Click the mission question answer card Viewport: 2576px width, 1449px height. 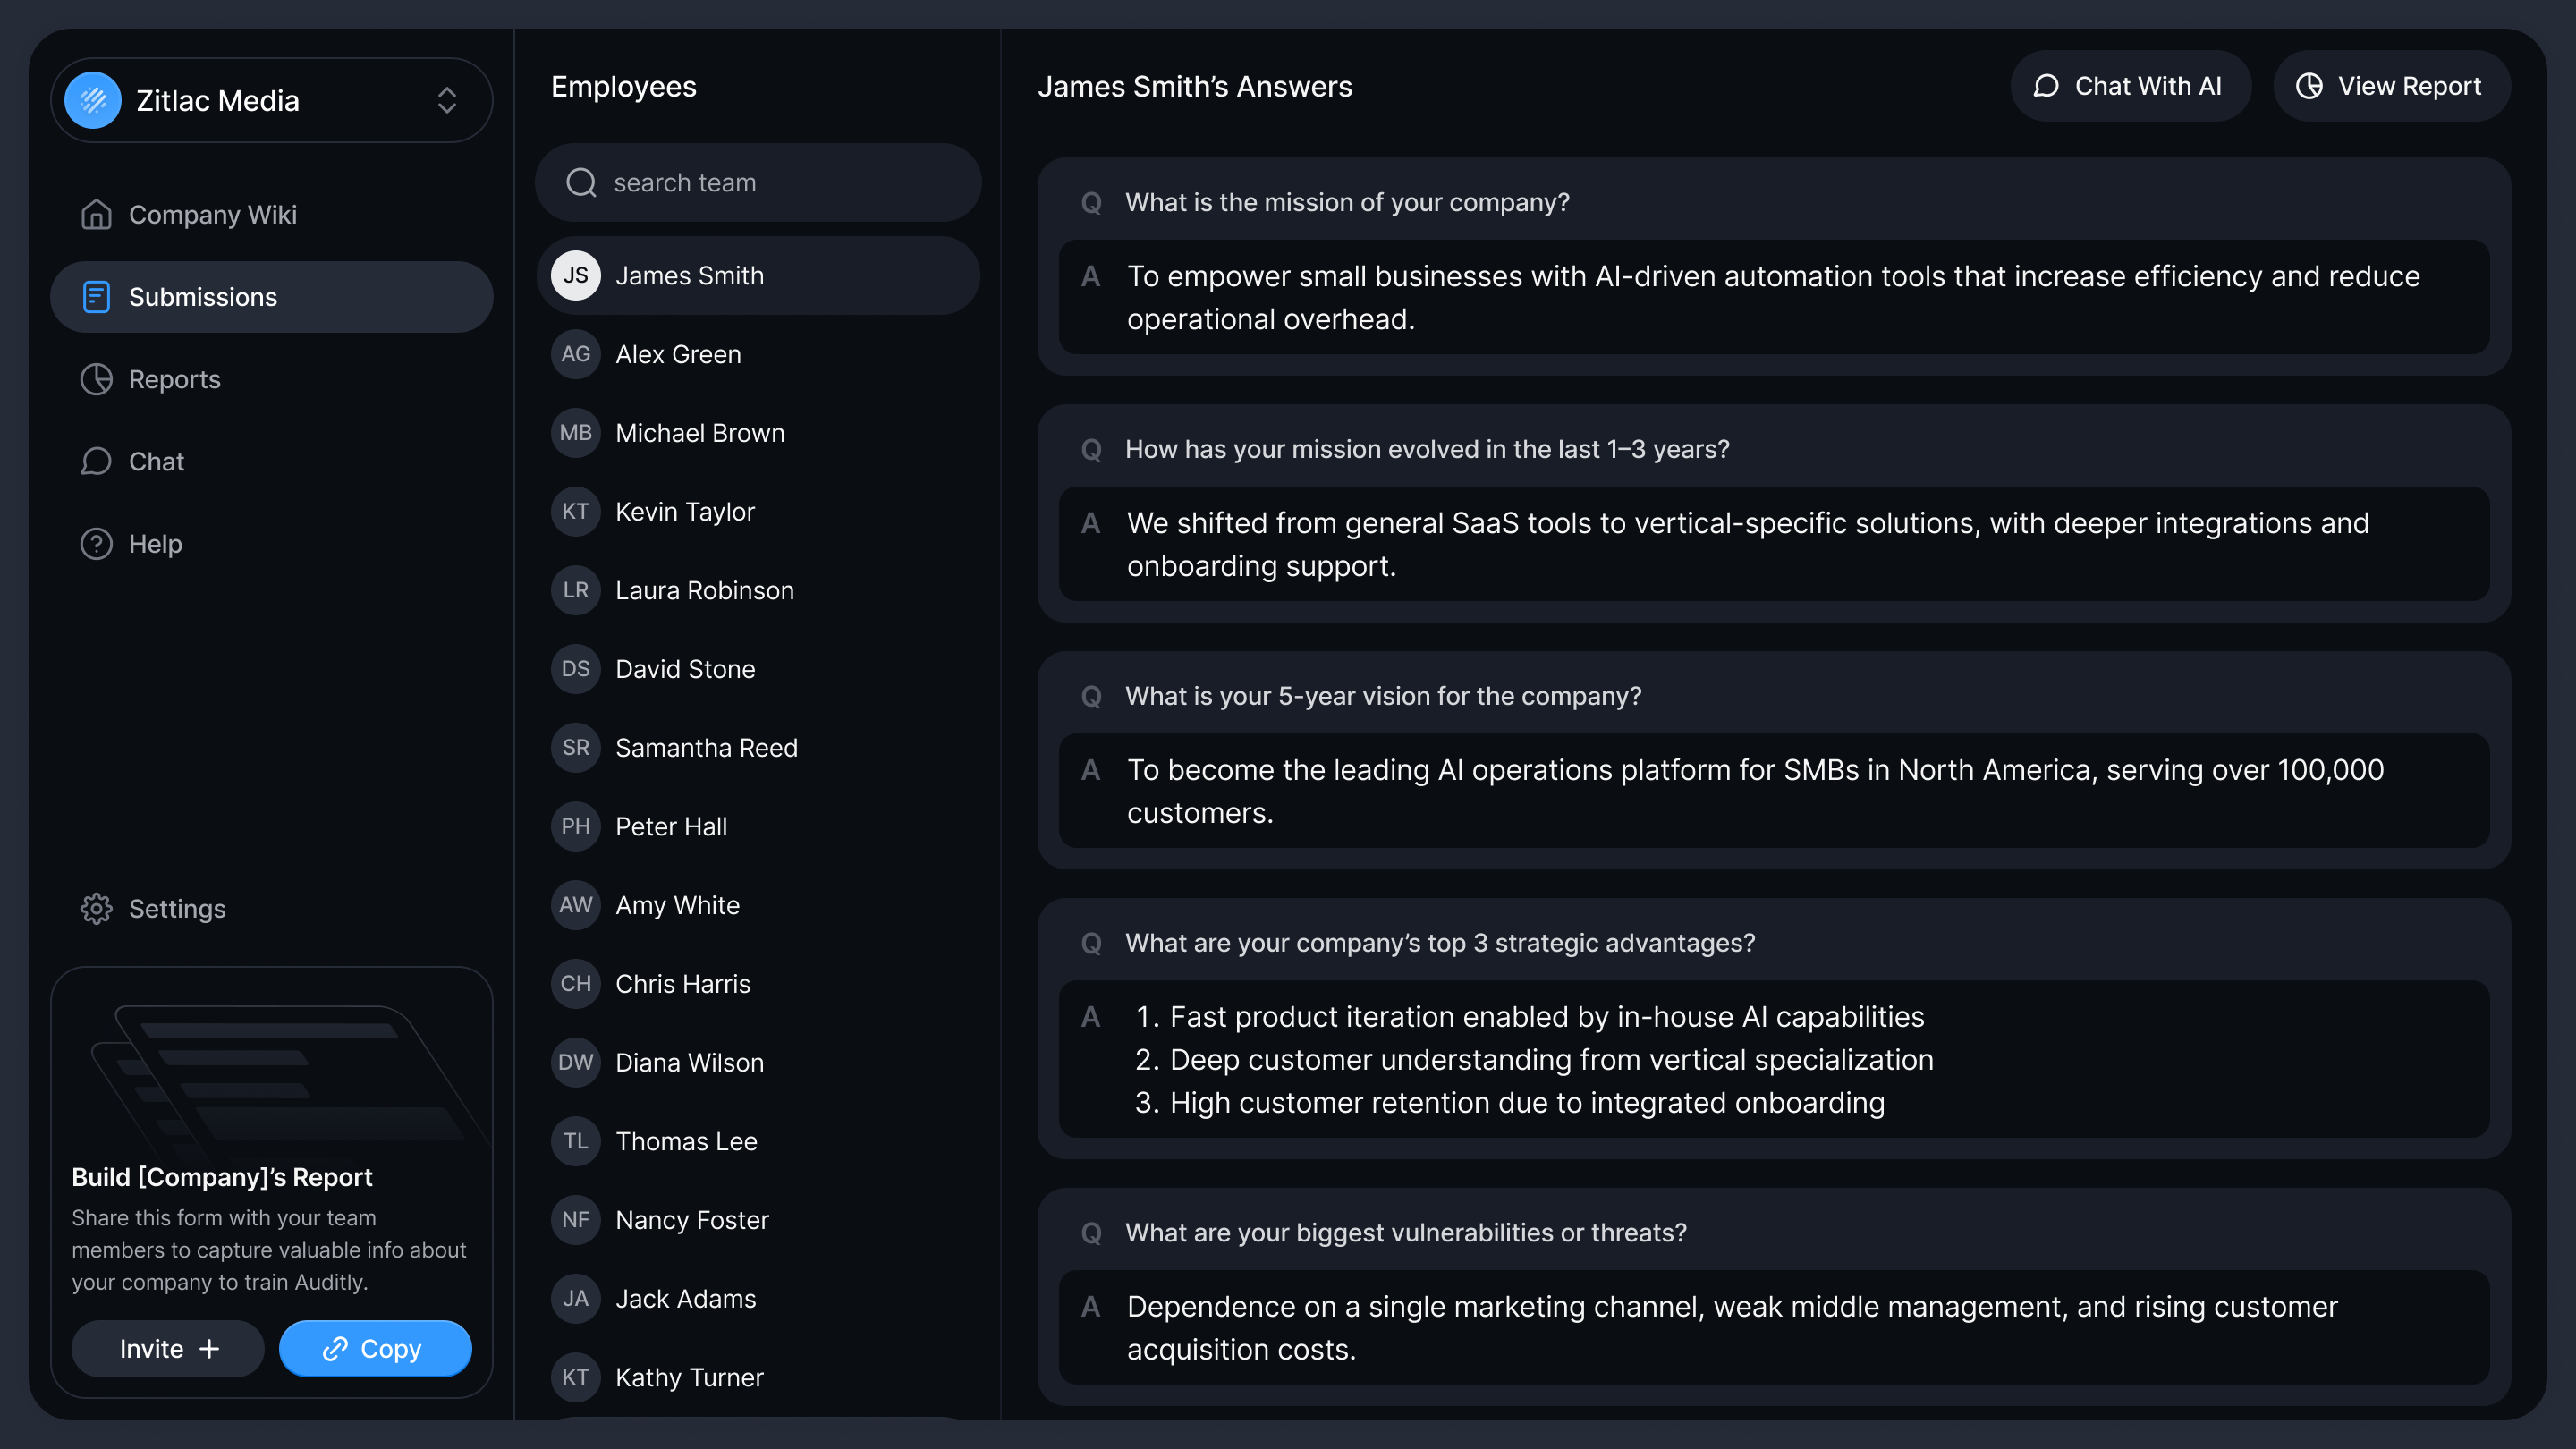[1773, 297]
